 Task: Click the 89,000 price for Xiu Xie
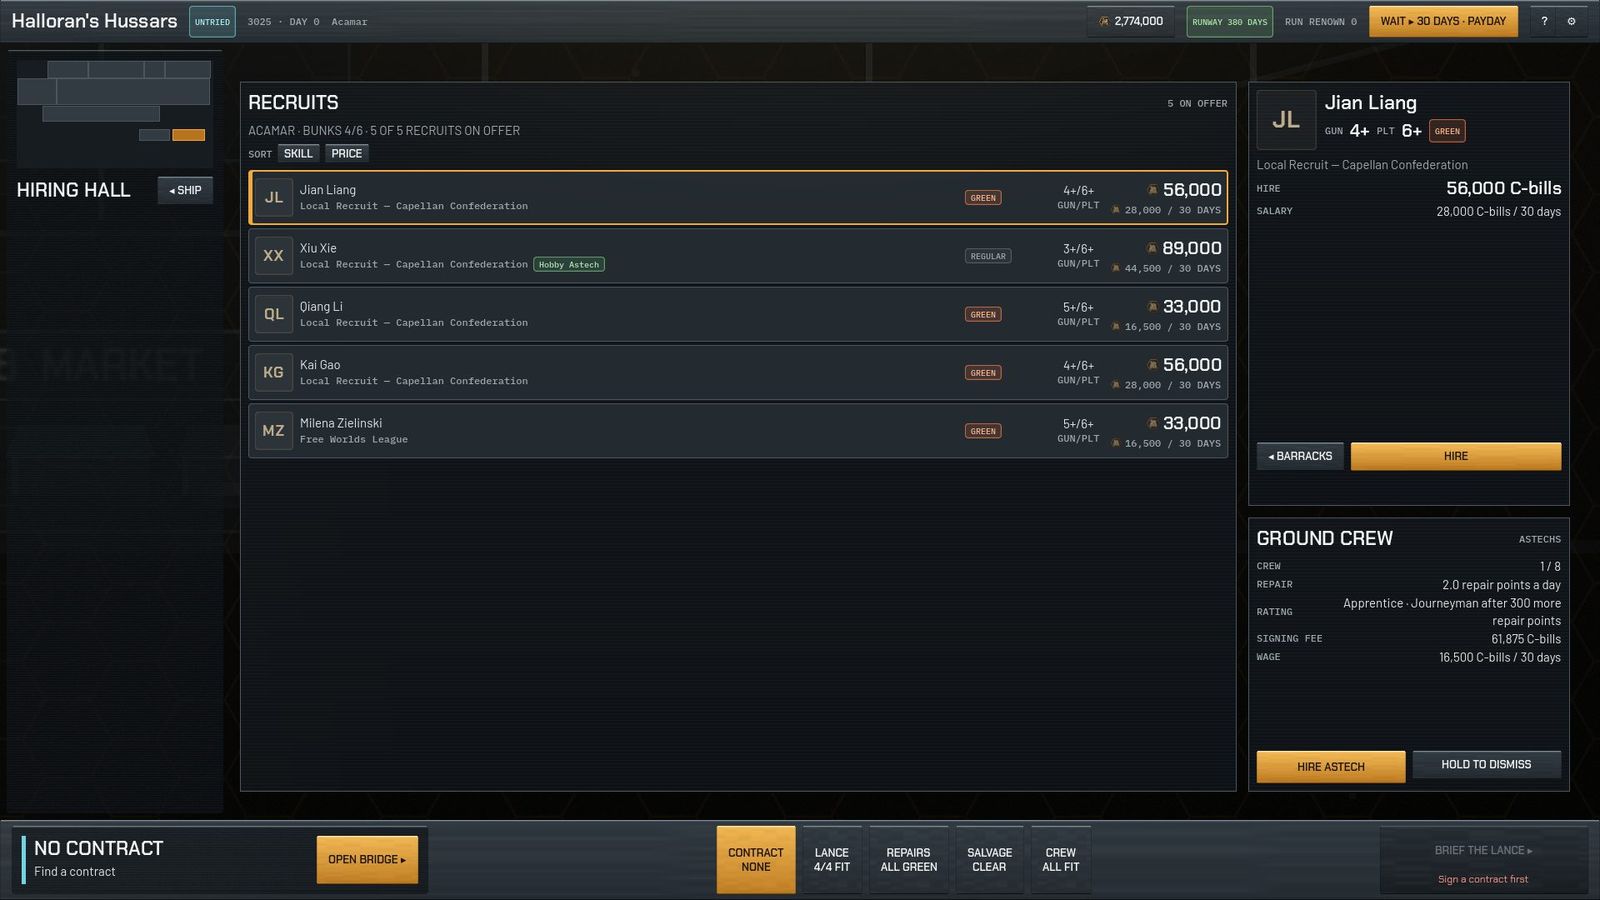click(1191, 248)
